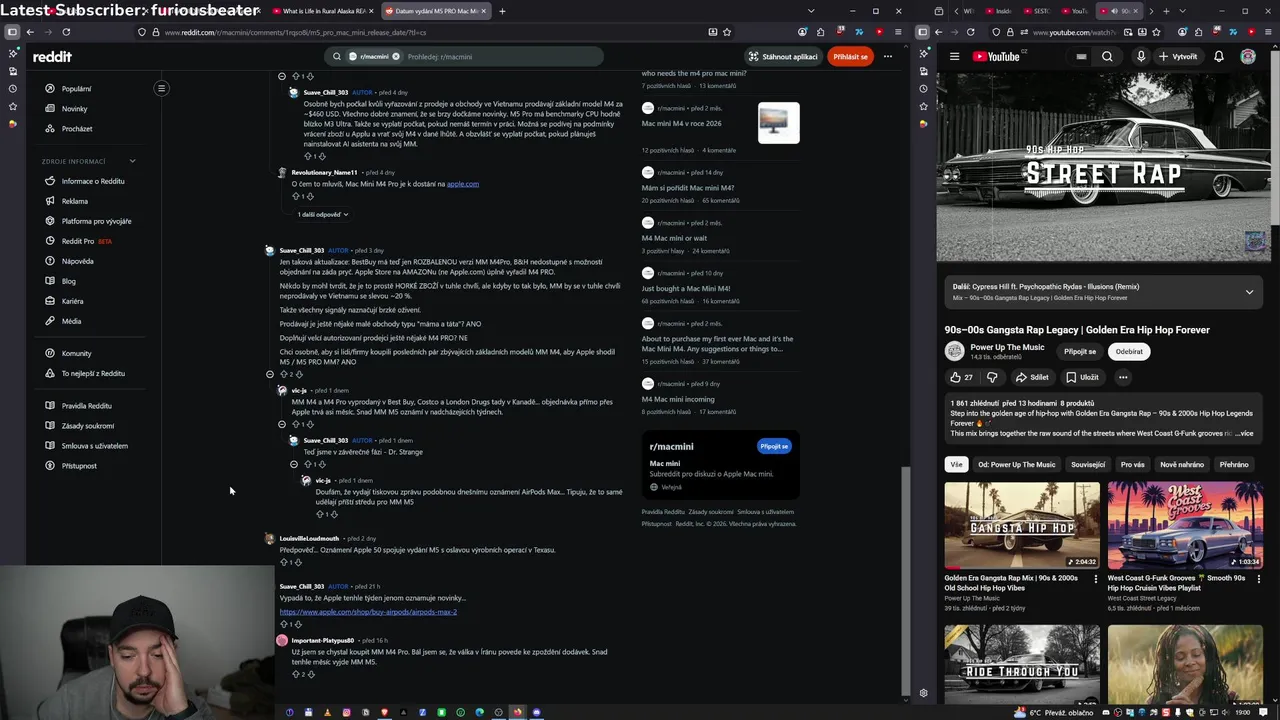Click the Street Rap video player
1280x720 pixels.
[1103, 168]
